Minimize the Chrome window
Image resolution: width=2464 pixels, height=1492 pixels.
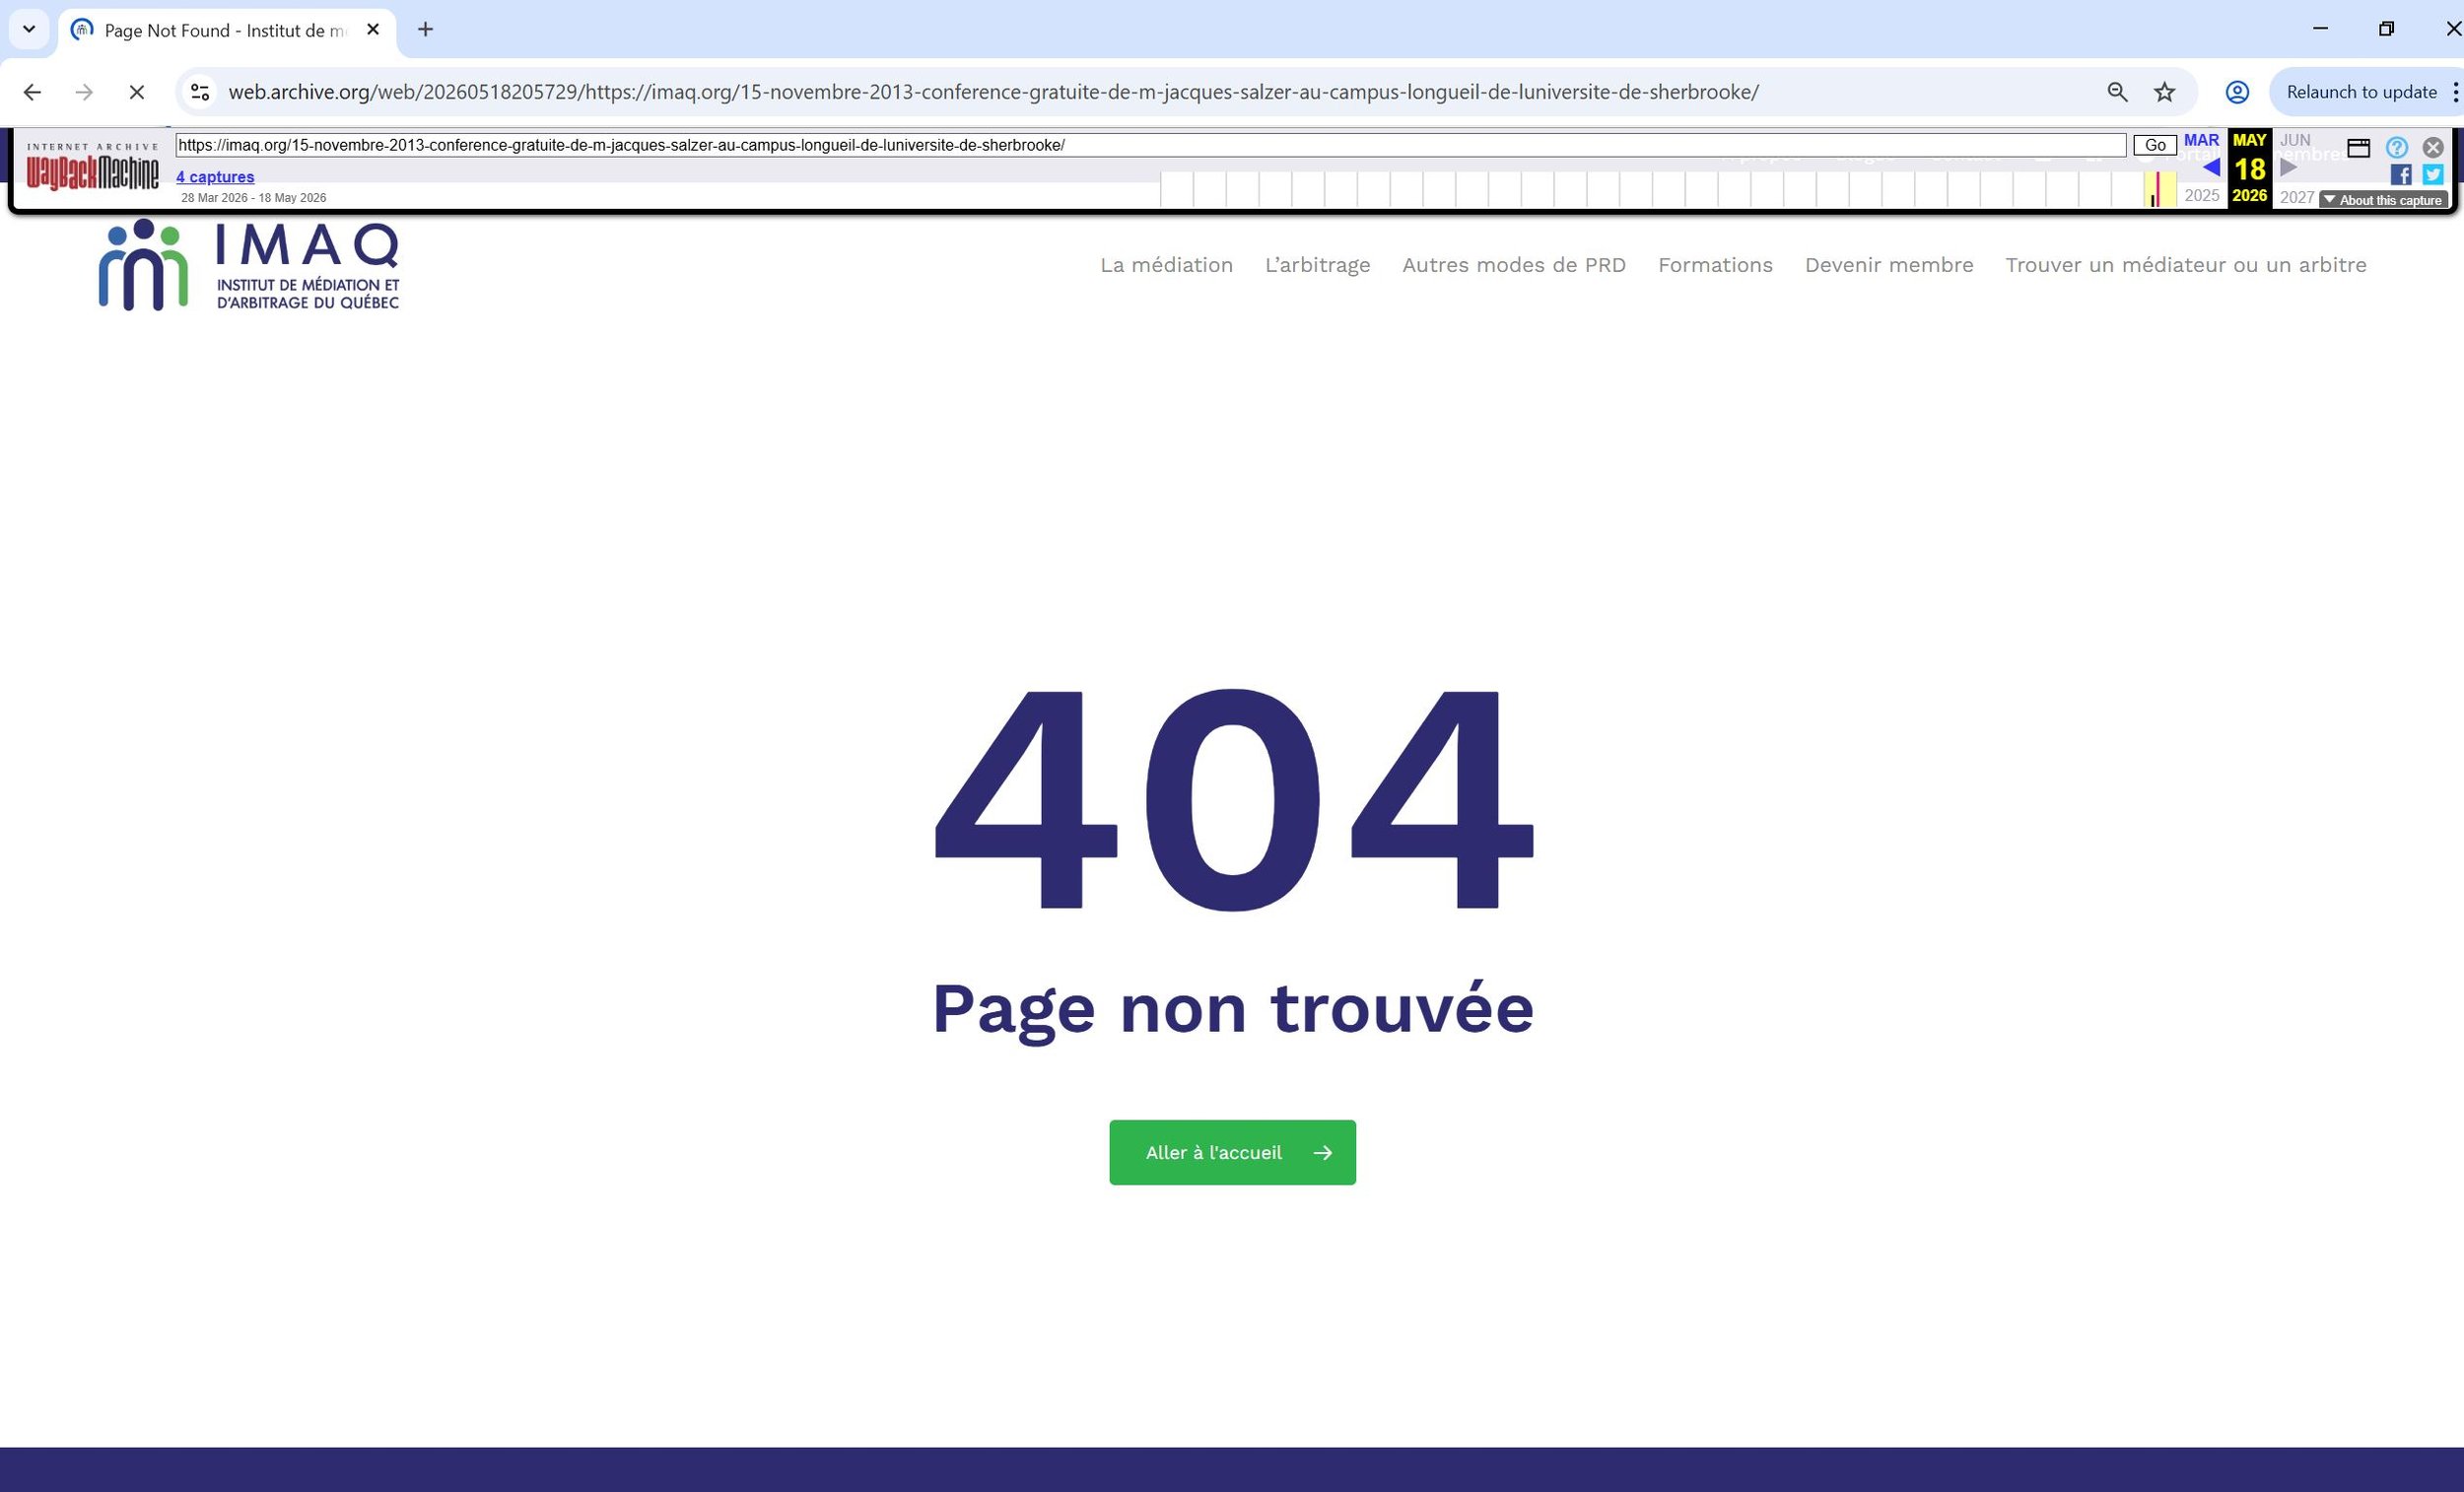click(x=2320, y=29)
